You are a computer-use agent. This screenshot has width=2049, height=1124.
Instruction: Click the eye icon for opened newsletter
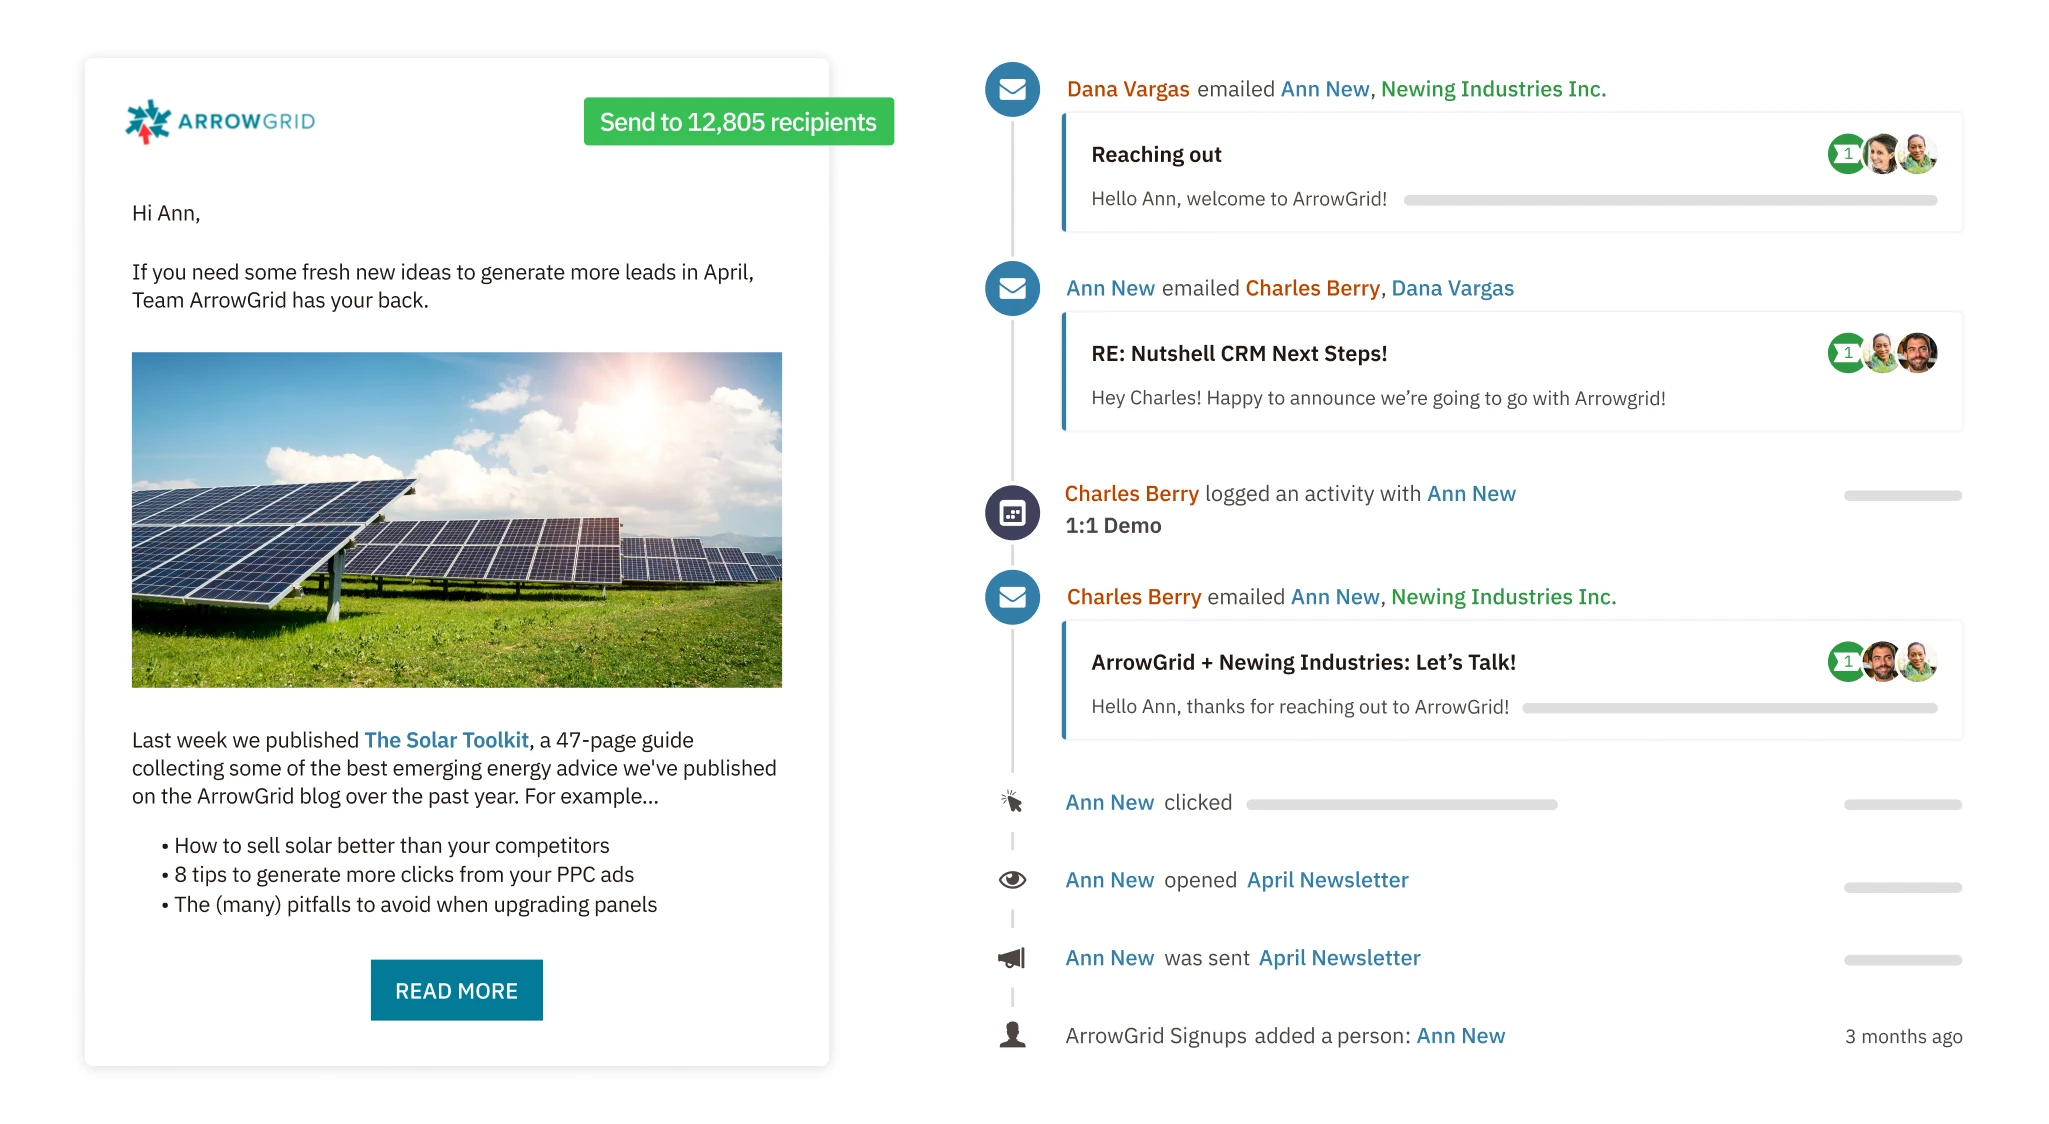coord(1012,880)
